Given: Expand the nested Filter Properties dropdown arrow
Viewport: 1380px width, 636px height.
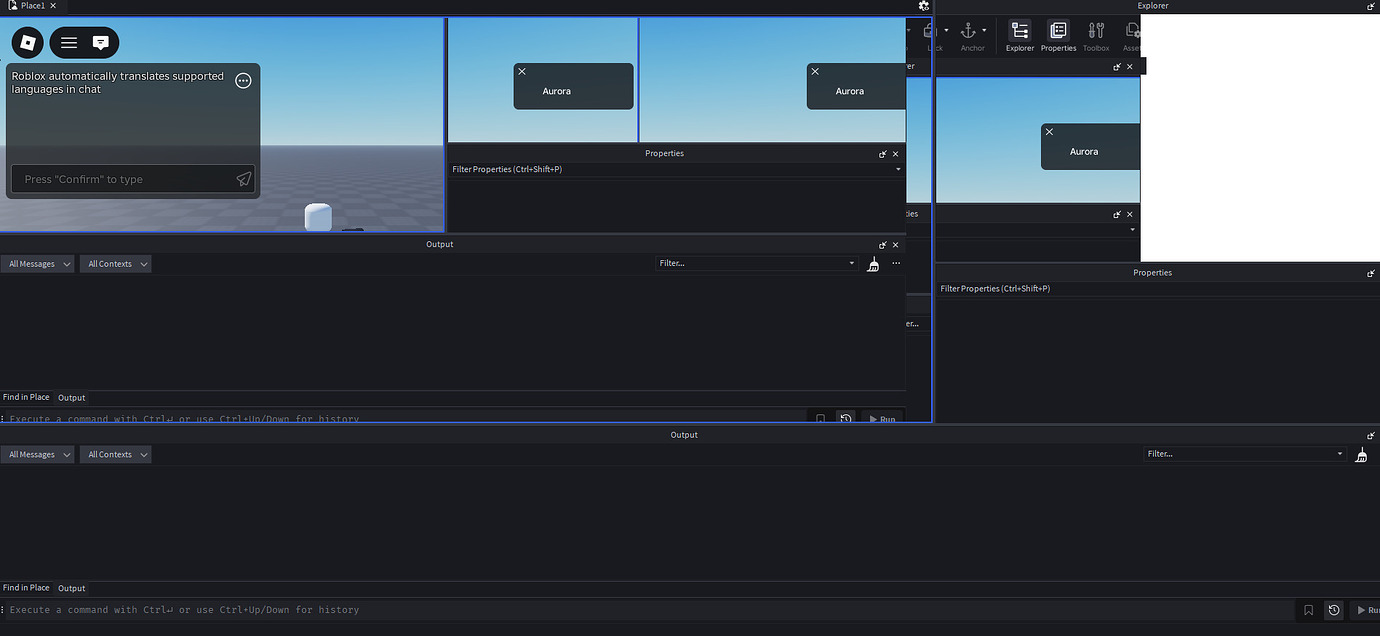Looking at the screenshot, I should coord(898,169).
